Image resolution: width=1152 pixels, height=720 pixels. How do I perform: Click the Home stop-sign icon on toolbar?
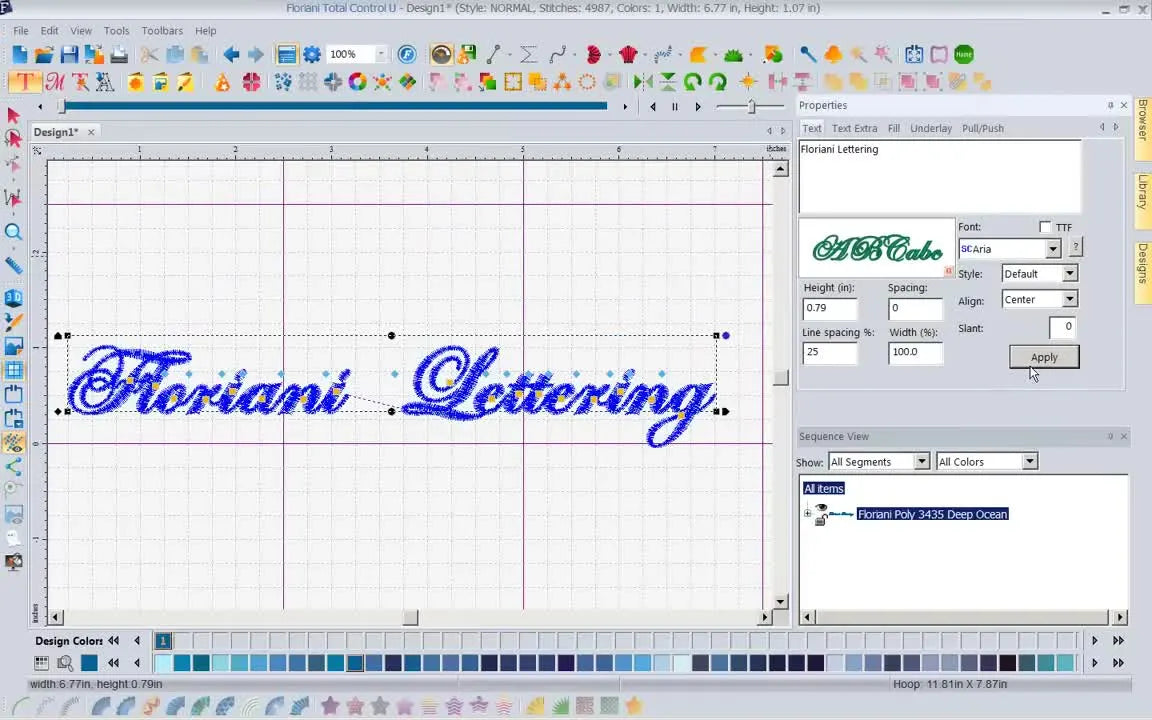pos(963,54)
